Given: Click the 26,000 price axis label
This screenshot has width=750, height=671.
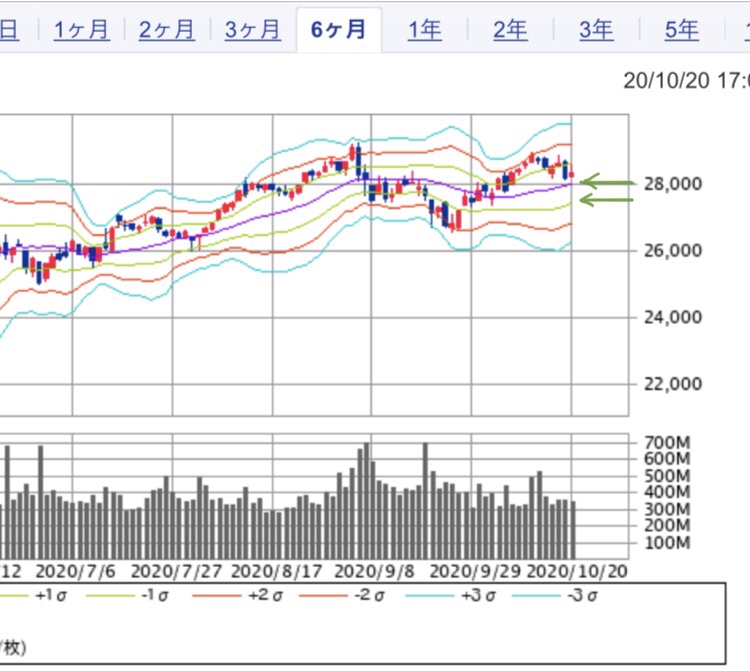Looking at the screenshot, I should 673,251.
